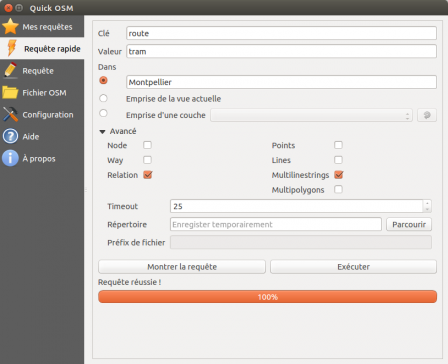The image size is (448, 364).
Task: Select Emprise d'une couche radio button
Action: (x=103, y=113)
